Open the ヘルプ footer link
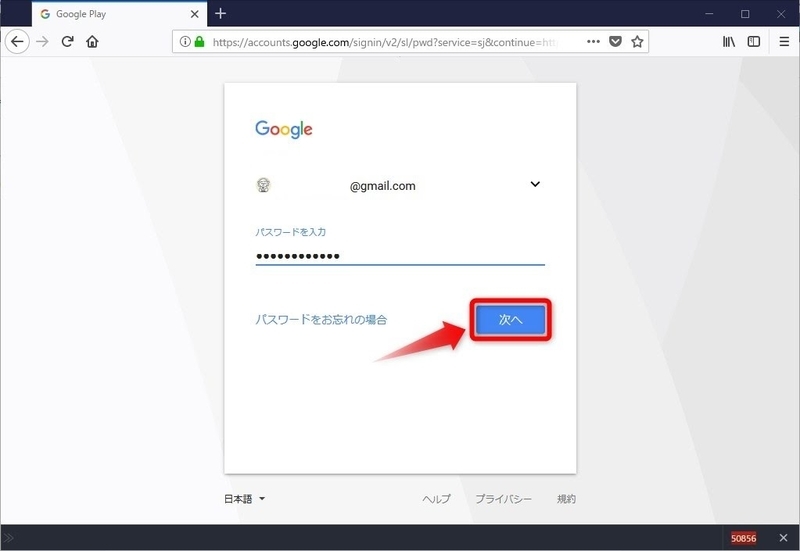The height and width of the screenshot is (551, 800). click(436, 499)
